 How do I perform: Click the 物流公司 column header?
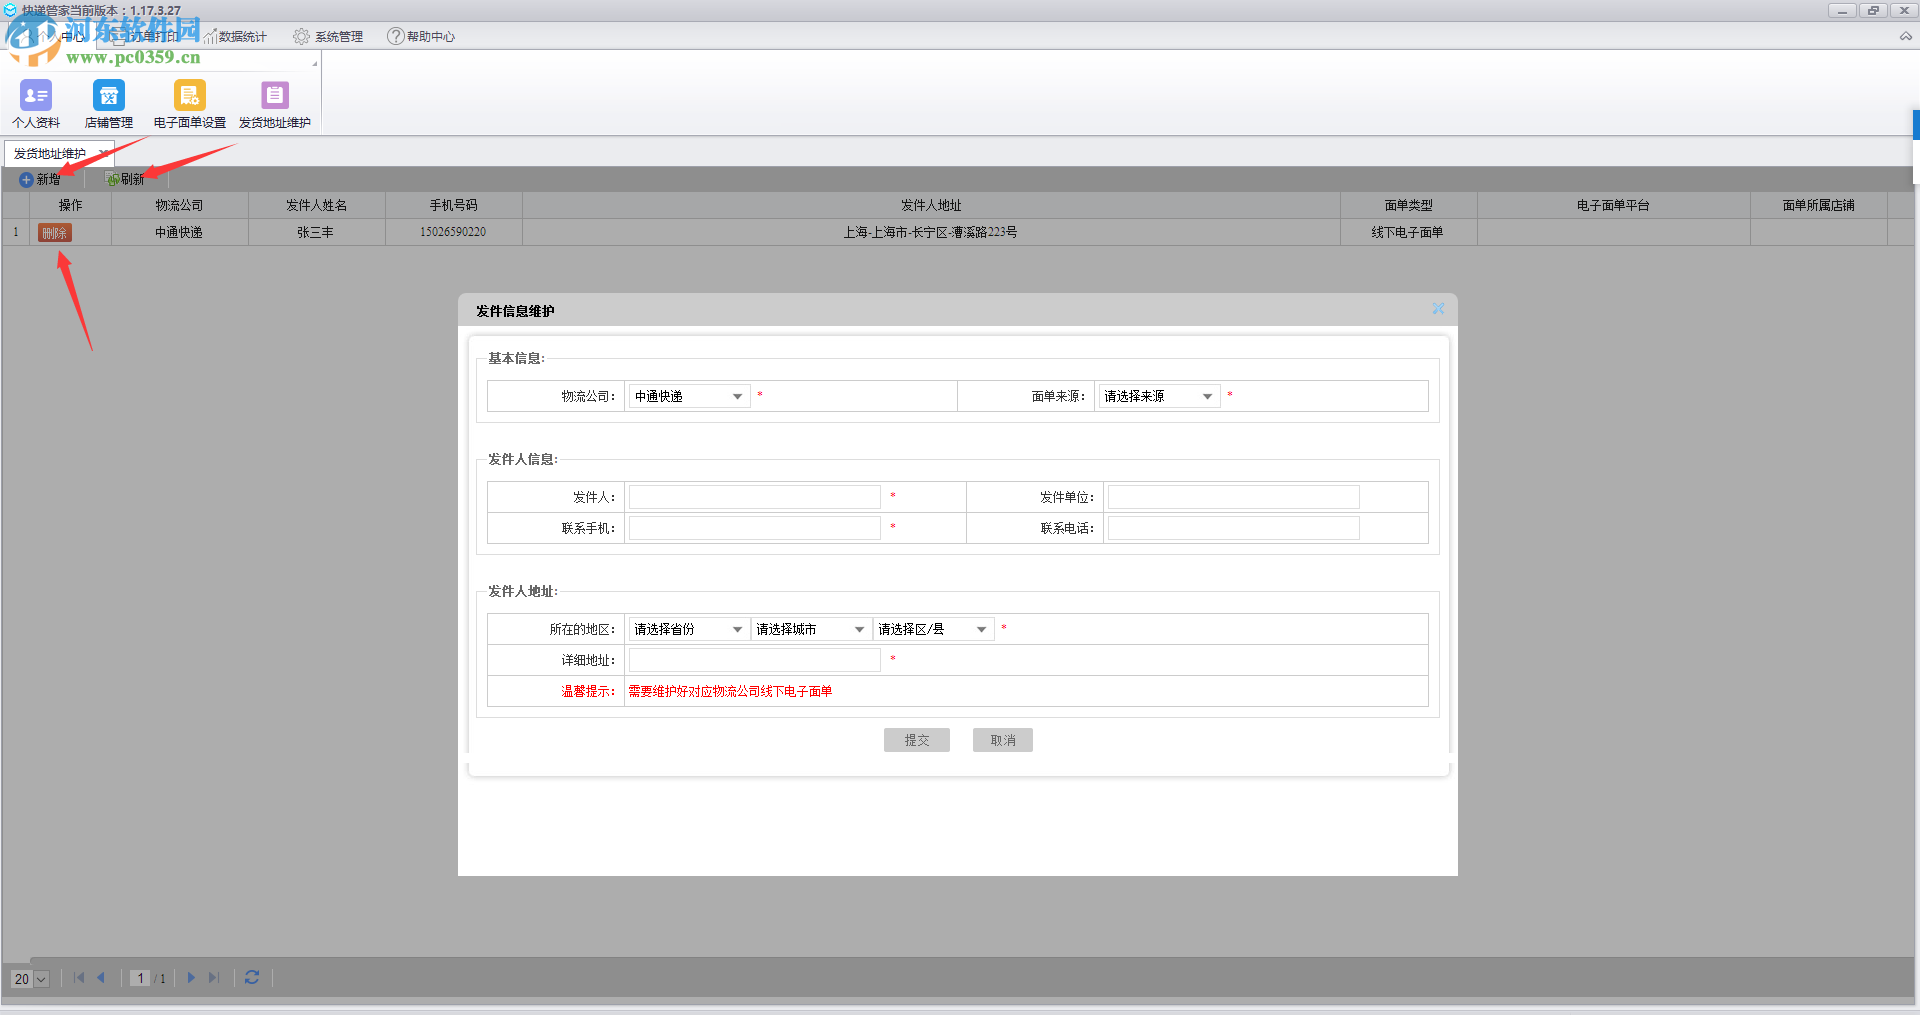click(179, 205)
